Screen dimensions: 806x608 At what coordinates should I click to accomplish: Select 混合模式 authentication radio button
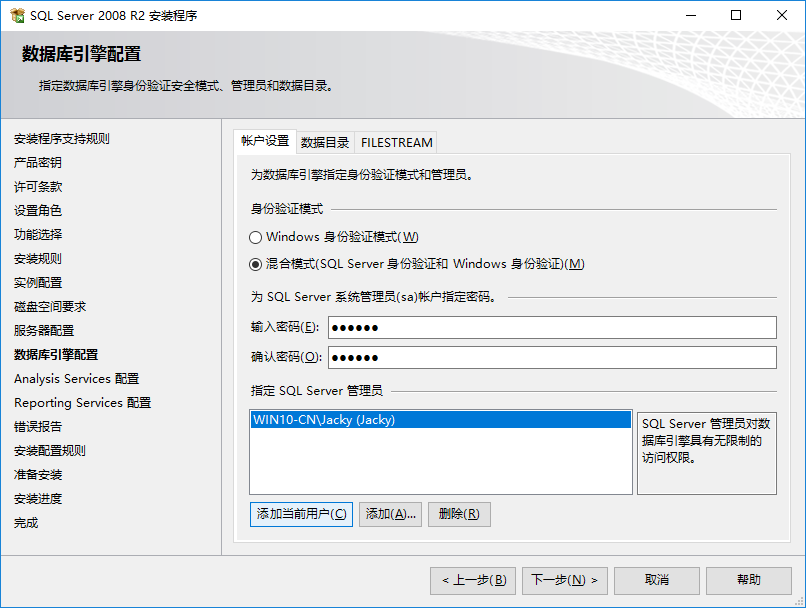point(255,264)
